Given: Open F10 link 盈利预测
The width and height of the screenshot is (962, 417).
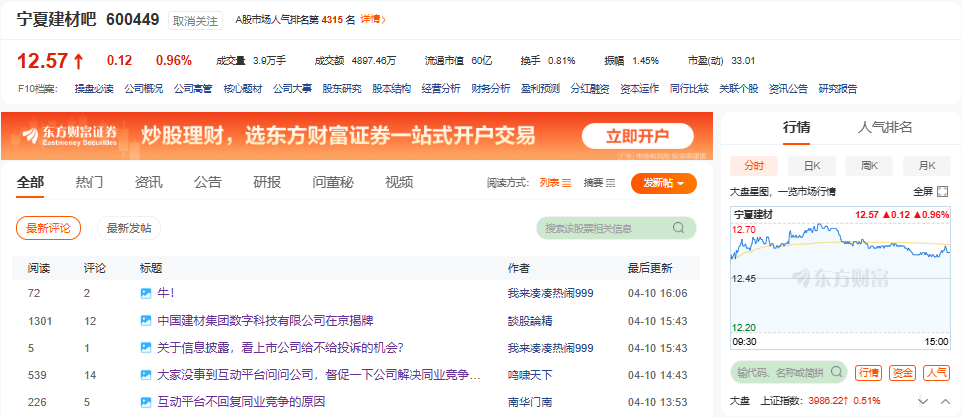Looking at the screenshot, I should pos(541,89).
